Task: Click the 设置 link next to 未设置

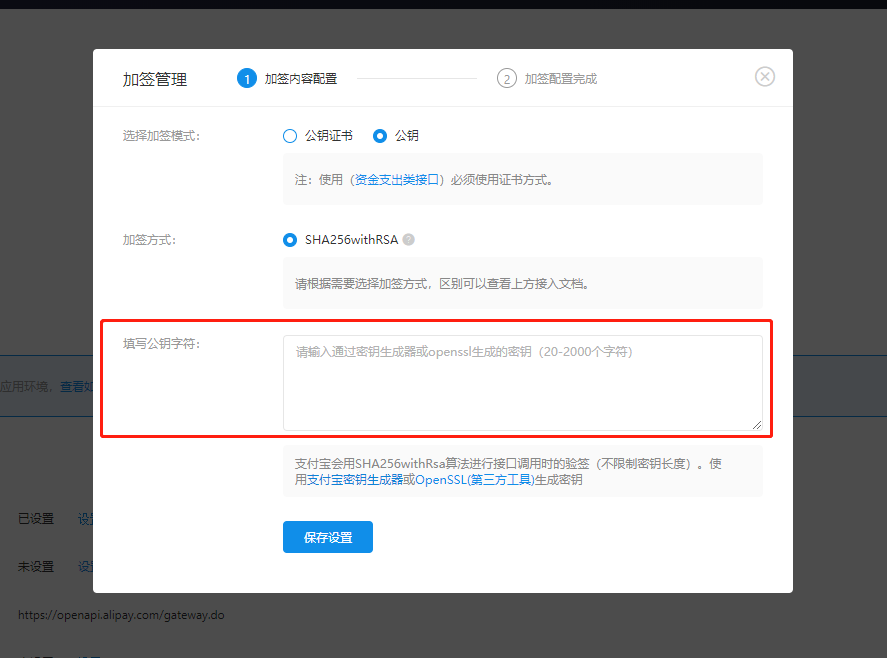Action: click(85, 567)
